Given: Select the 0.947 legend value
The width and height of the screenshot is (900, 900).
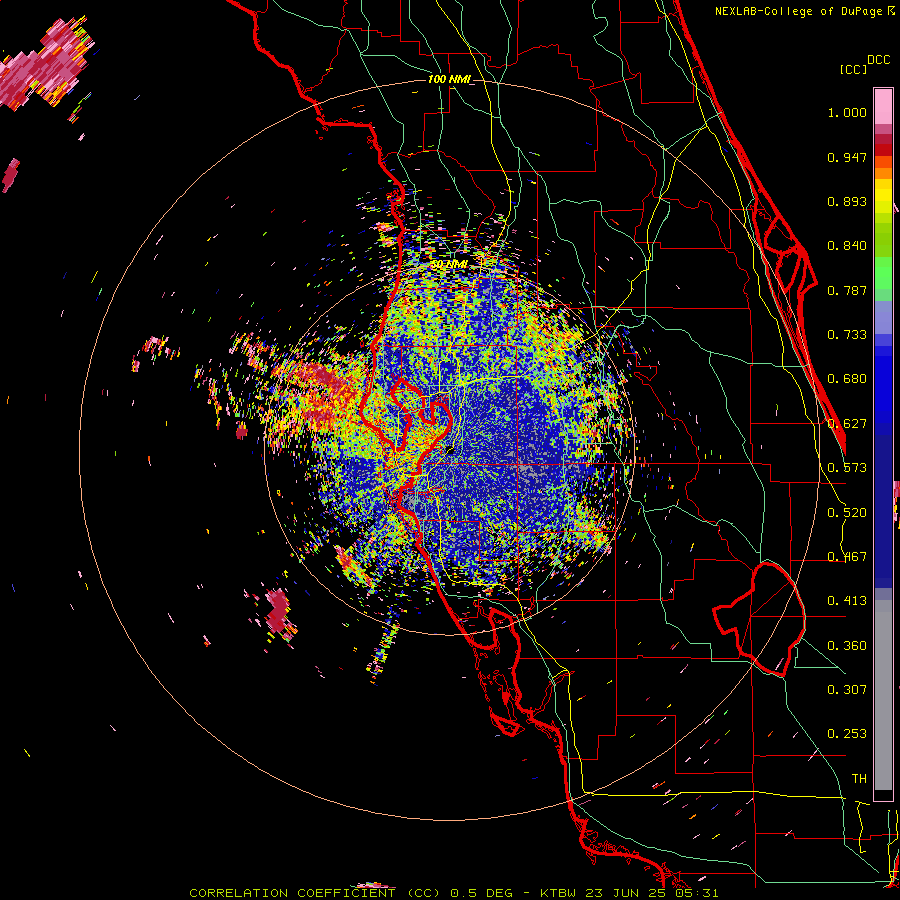Looking at the screenshot, I should click(x=847, y=157).
